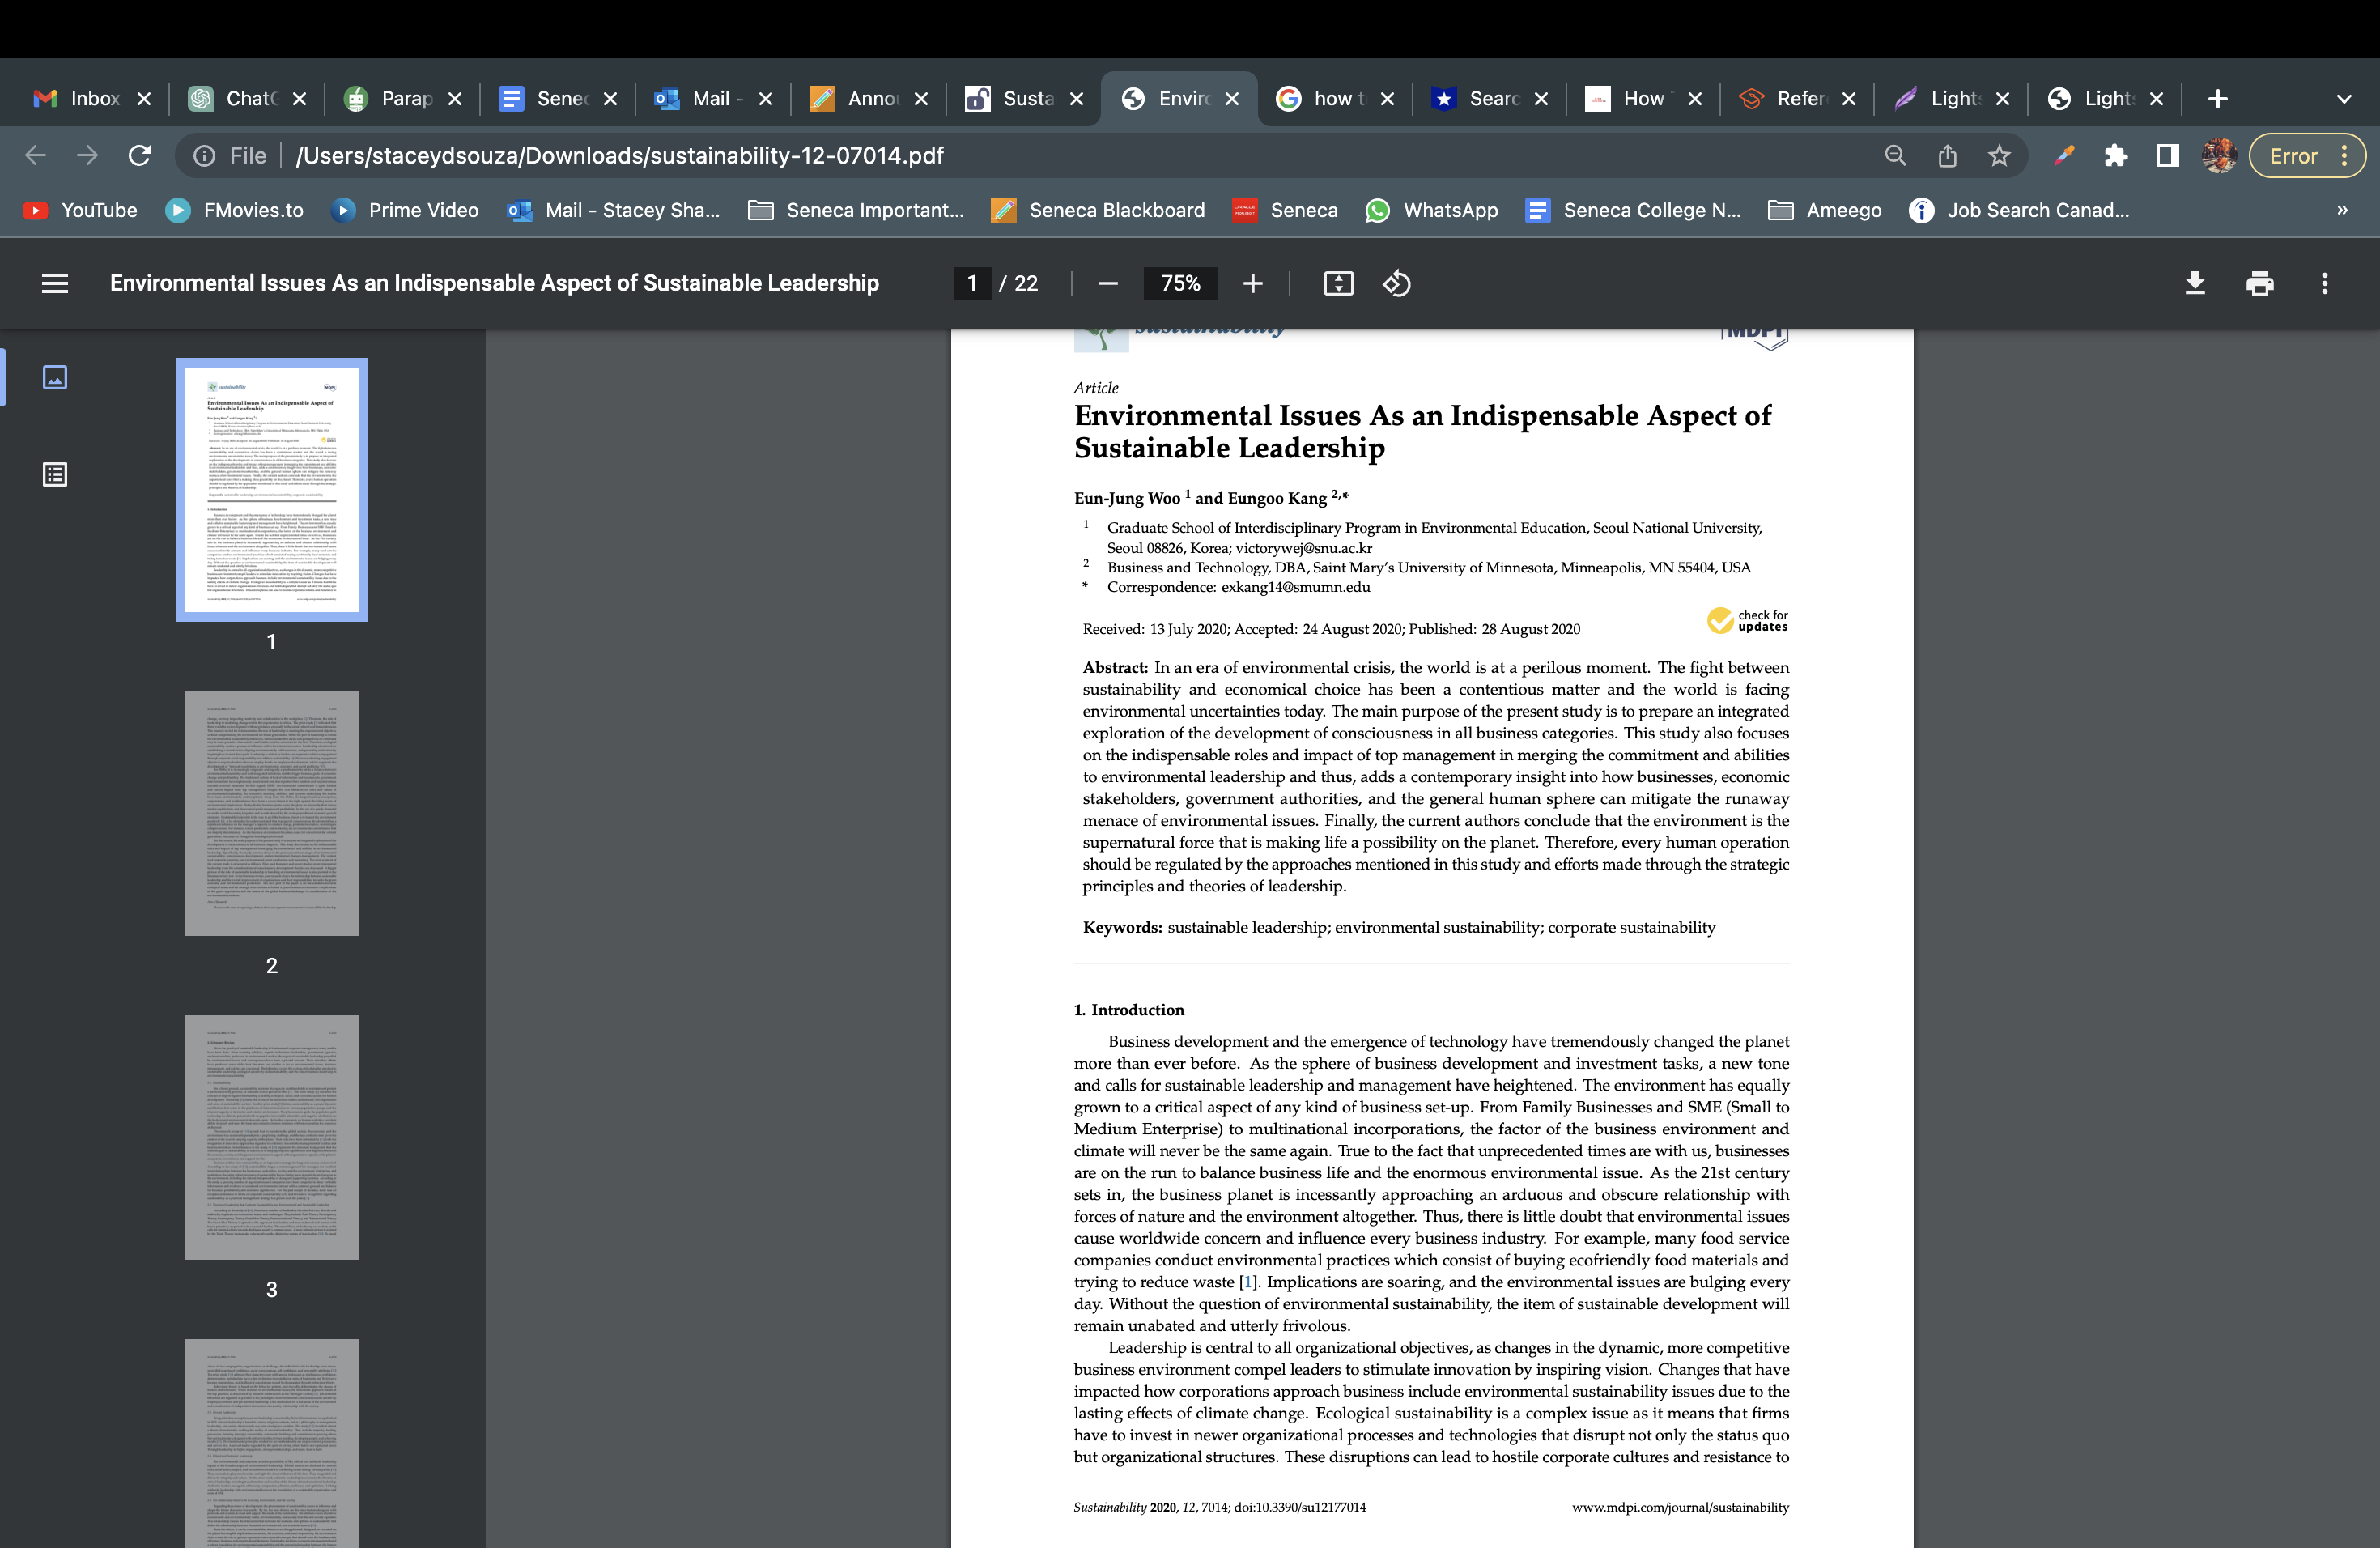Screen dimensions: 2380x1548
Task: Close the current Environmental PDF tab
Action: click(1232, 98)
